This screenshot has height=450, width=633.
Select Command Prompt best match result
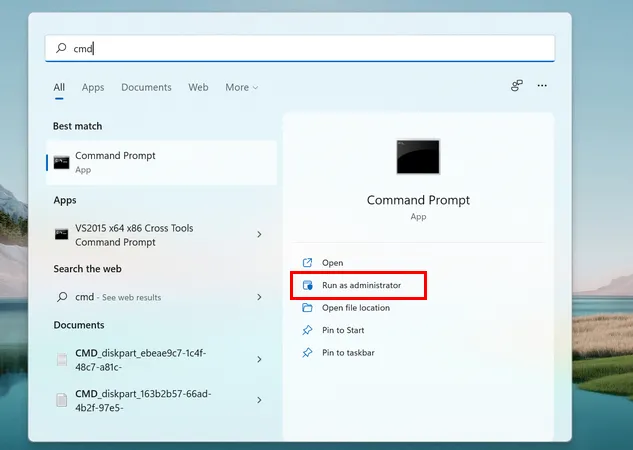coord(160,162)
